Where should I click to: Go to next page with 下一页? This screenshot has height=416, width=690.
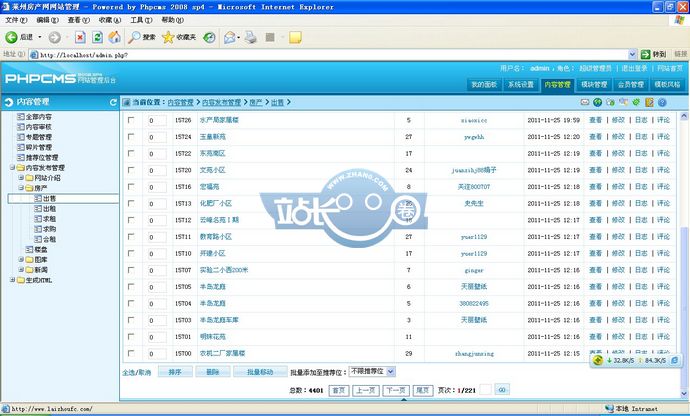coord(396,390)
